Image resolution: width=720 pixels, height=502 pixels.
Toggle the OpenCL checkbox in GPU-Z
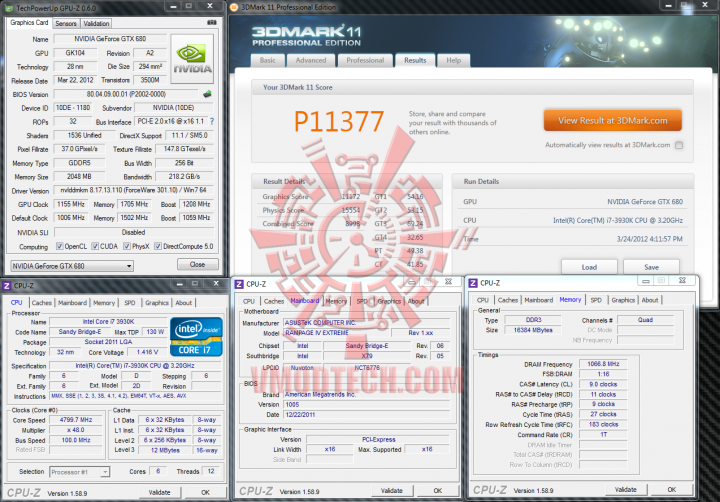pos(59,246)
